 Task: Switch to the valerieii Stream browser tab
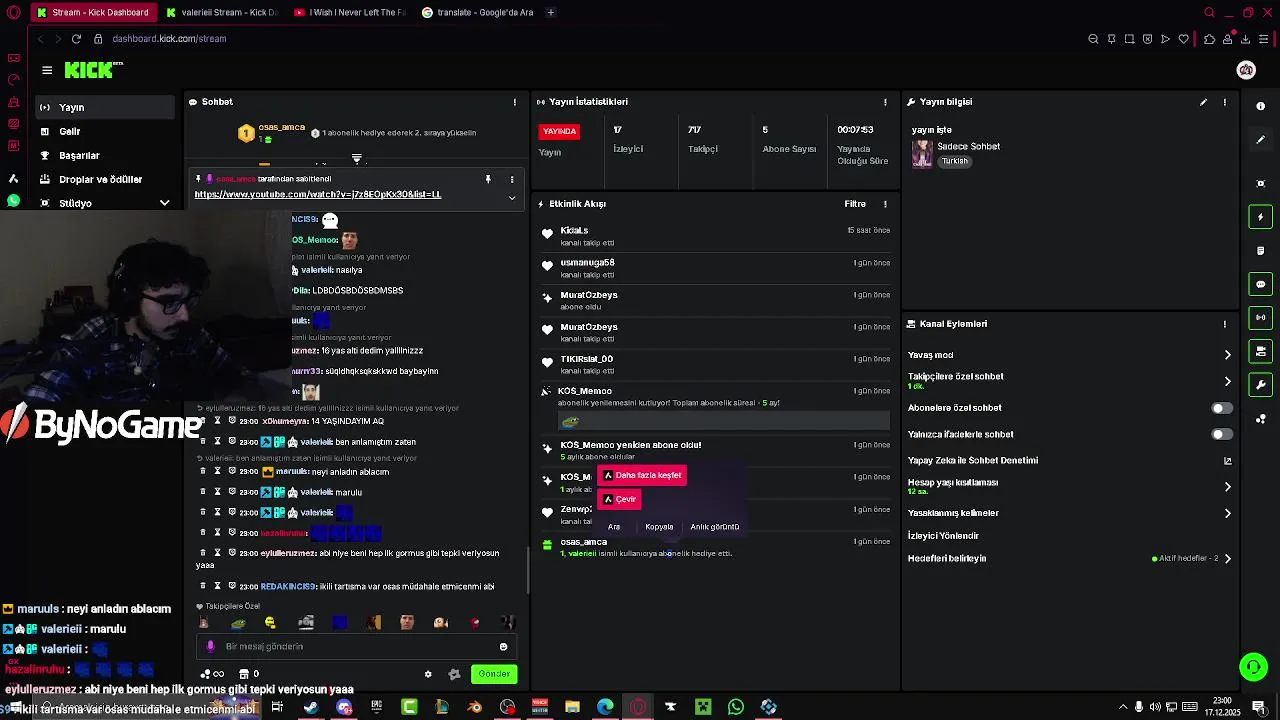point(222,12)
